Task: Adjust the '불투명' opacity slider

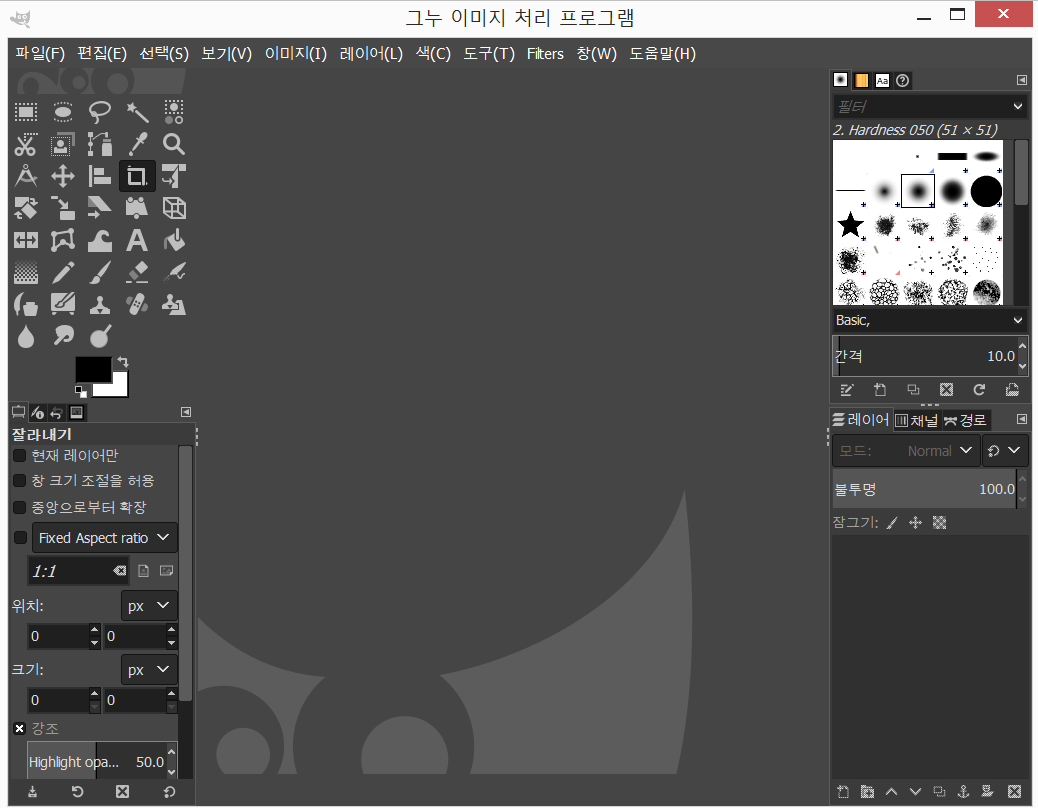Action: [x=924, y=488]
